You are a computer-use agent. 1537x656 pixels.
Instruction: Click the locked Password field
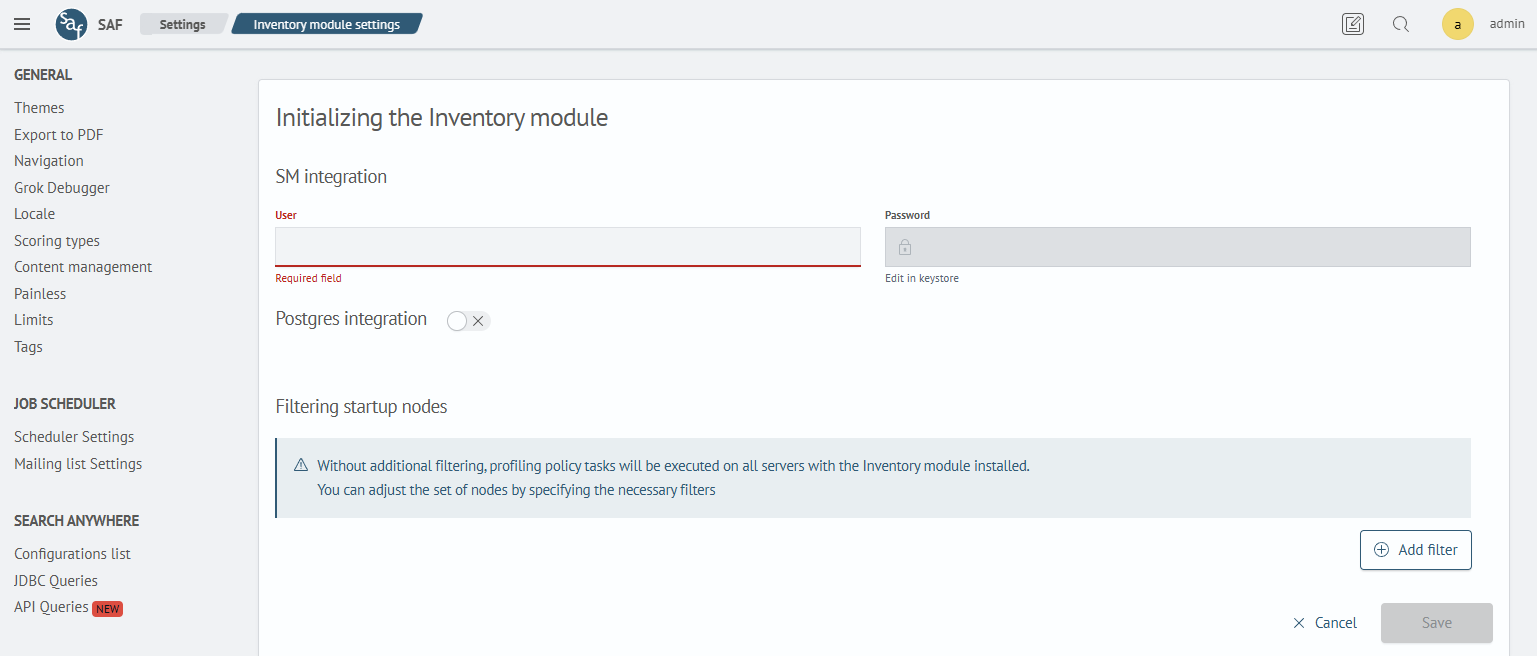click(1178, 247)
